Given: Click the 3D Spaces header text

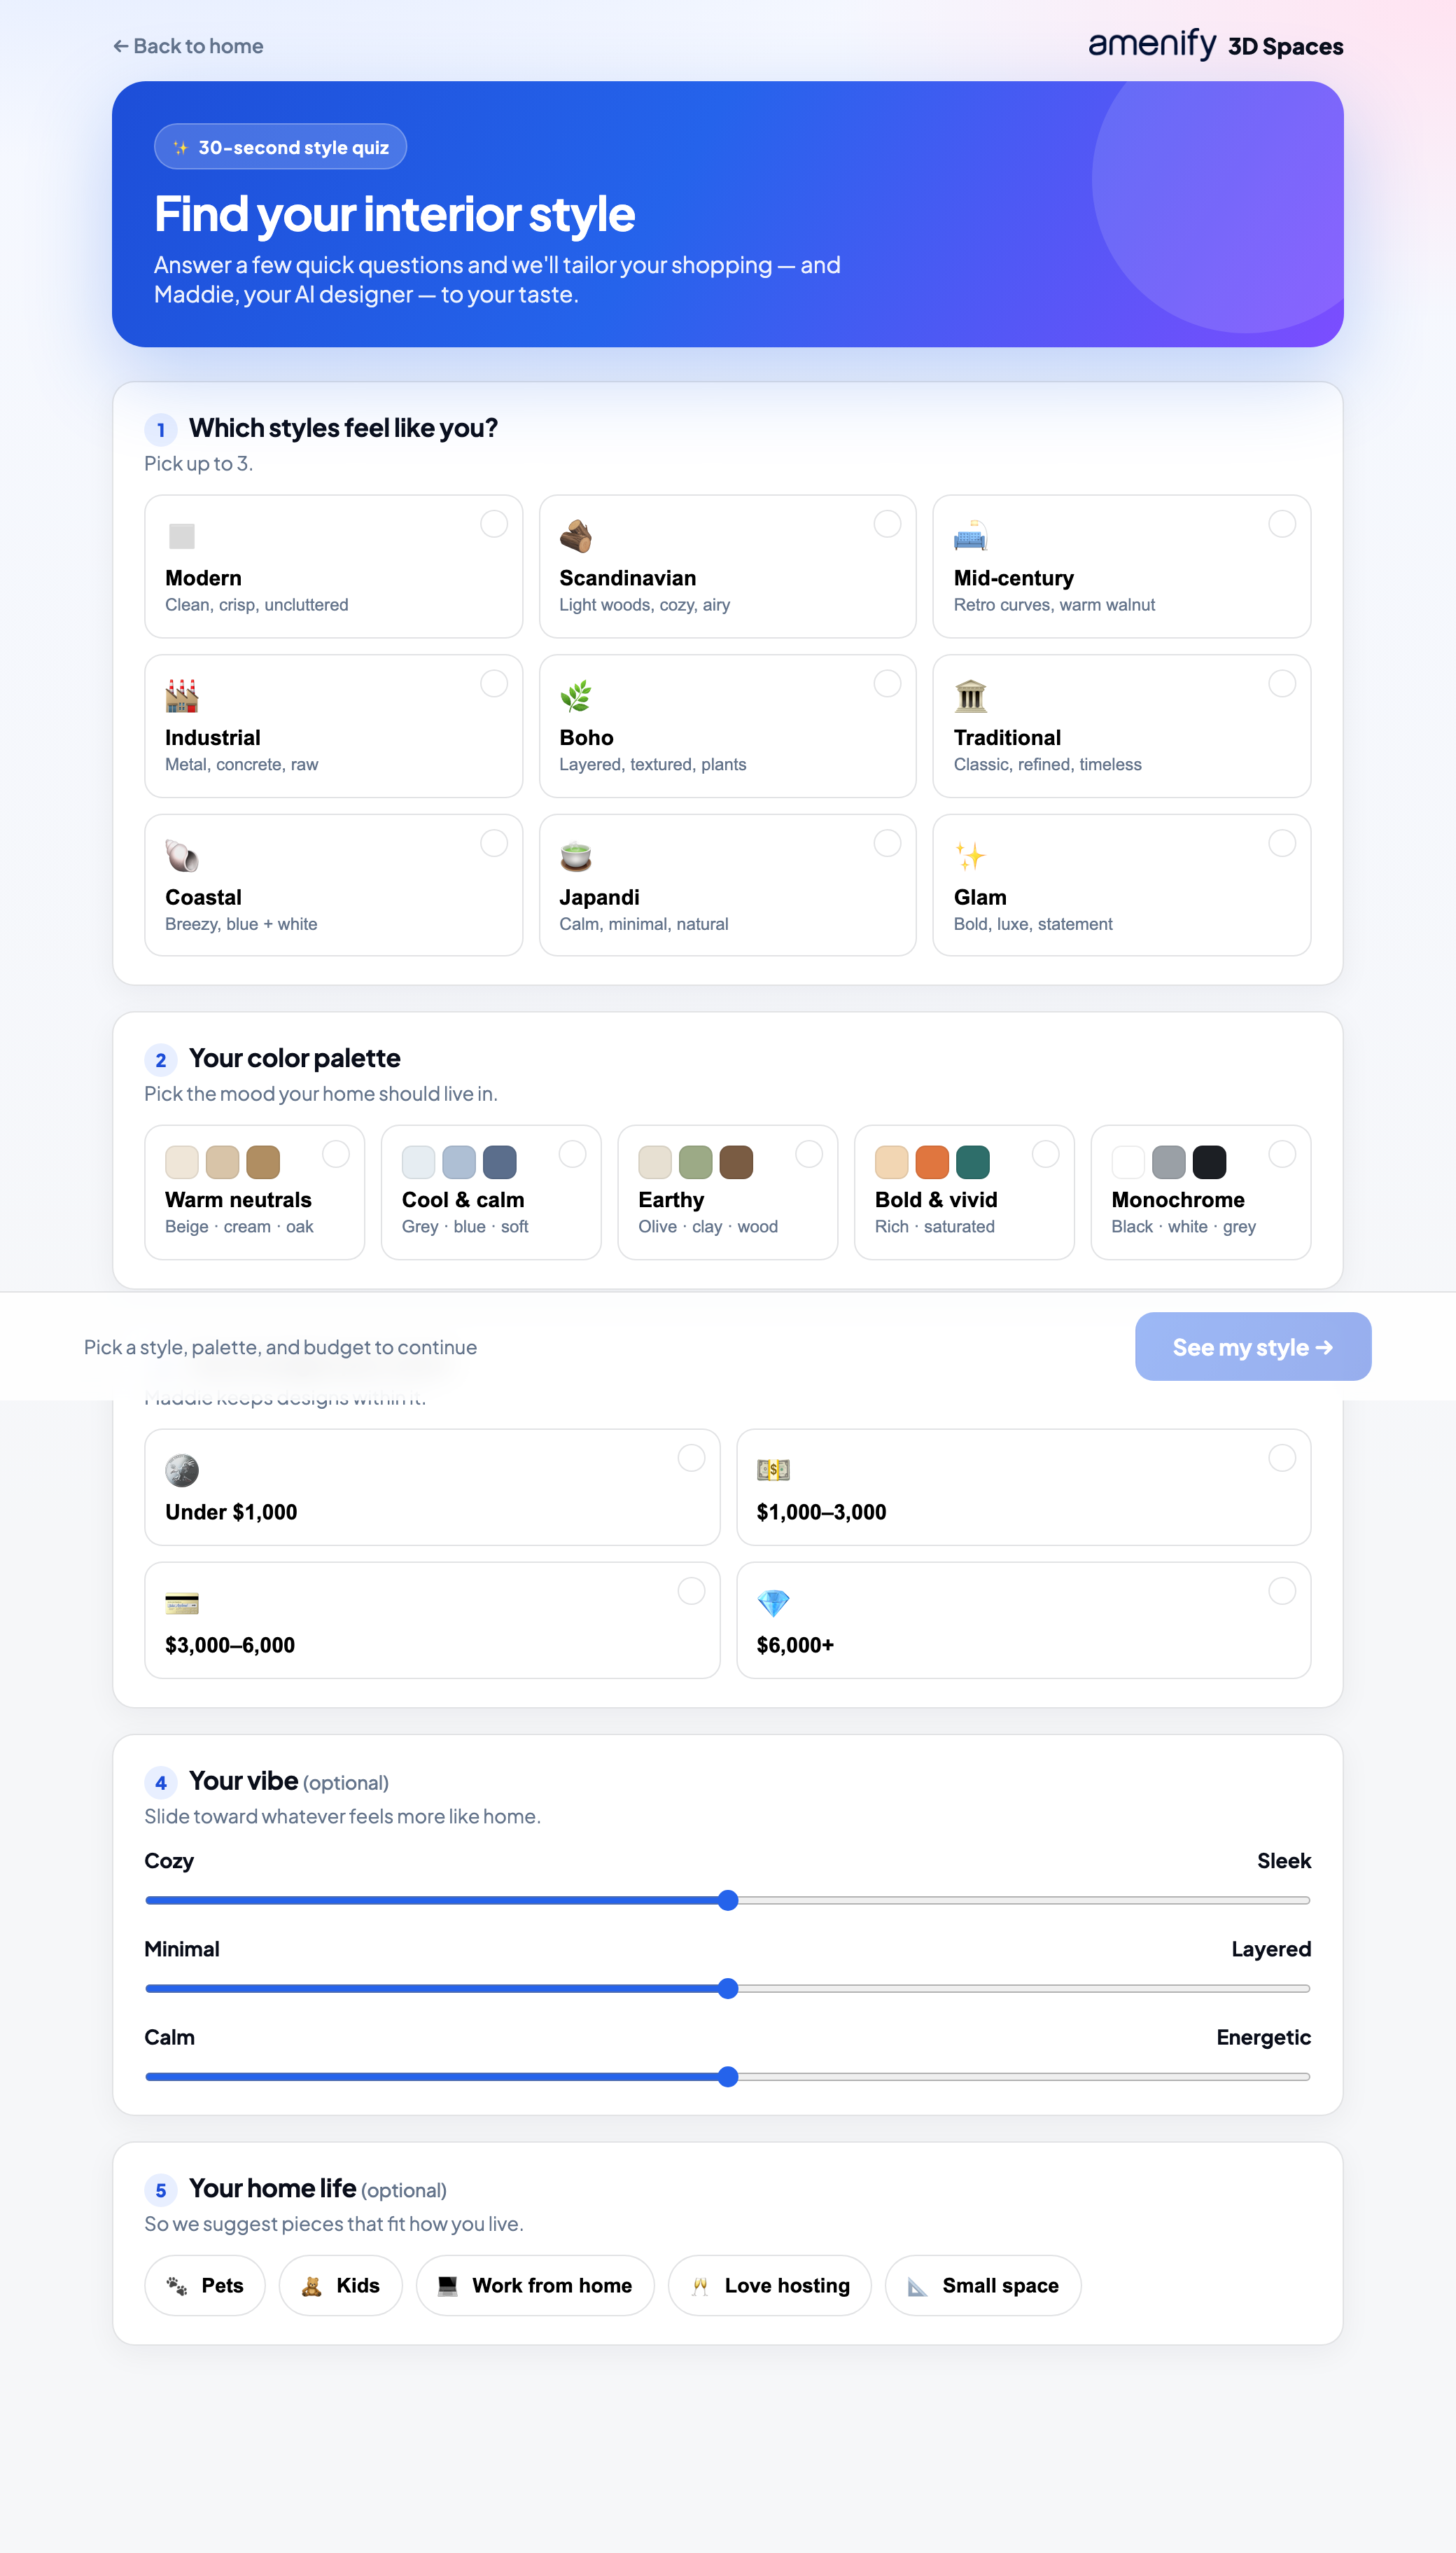Looking at the screenshot, I should 1285,47.
